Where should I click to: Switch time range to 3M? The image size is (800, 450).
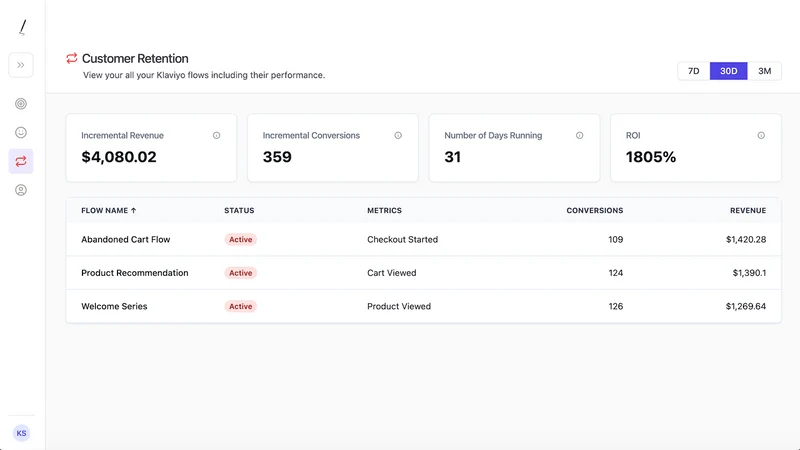764,71
